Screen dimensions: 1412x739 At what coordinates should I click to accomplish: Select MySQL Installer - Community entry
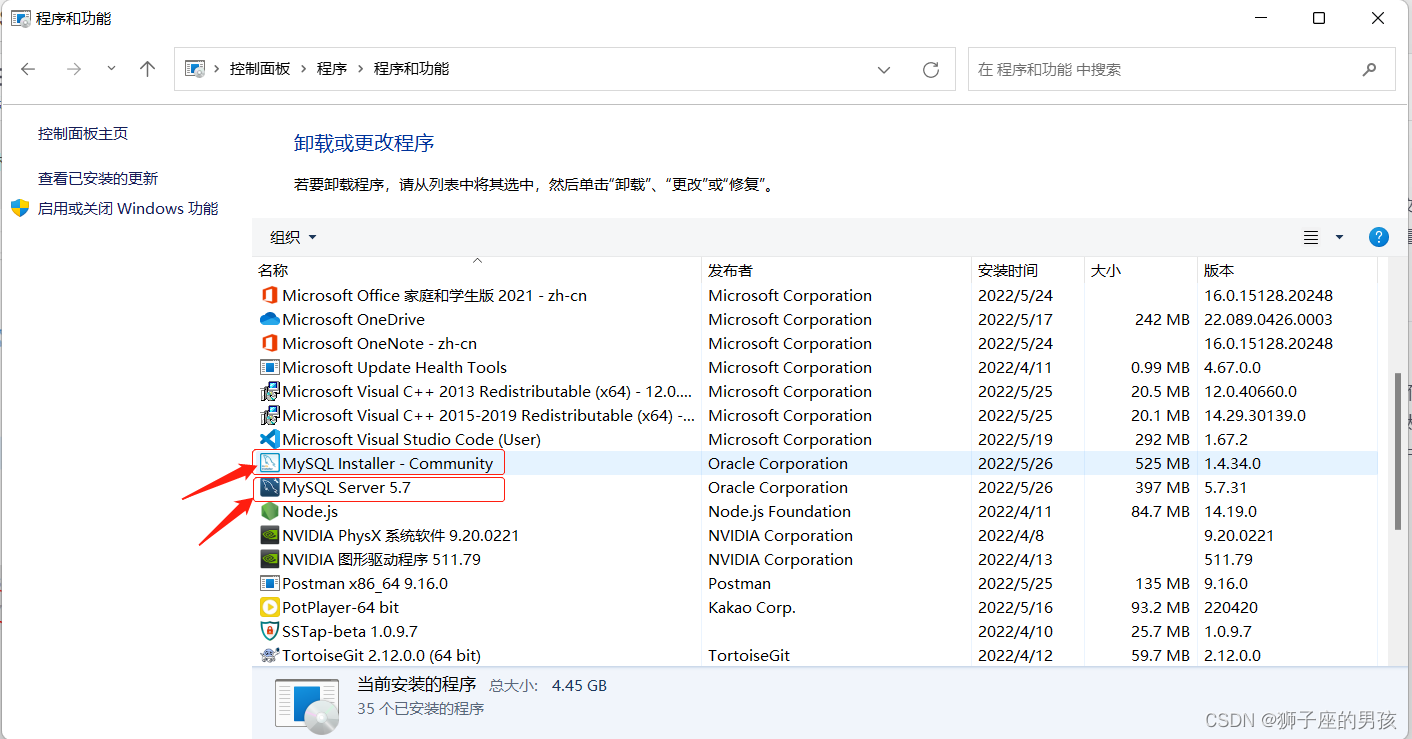tap(388, 463)
